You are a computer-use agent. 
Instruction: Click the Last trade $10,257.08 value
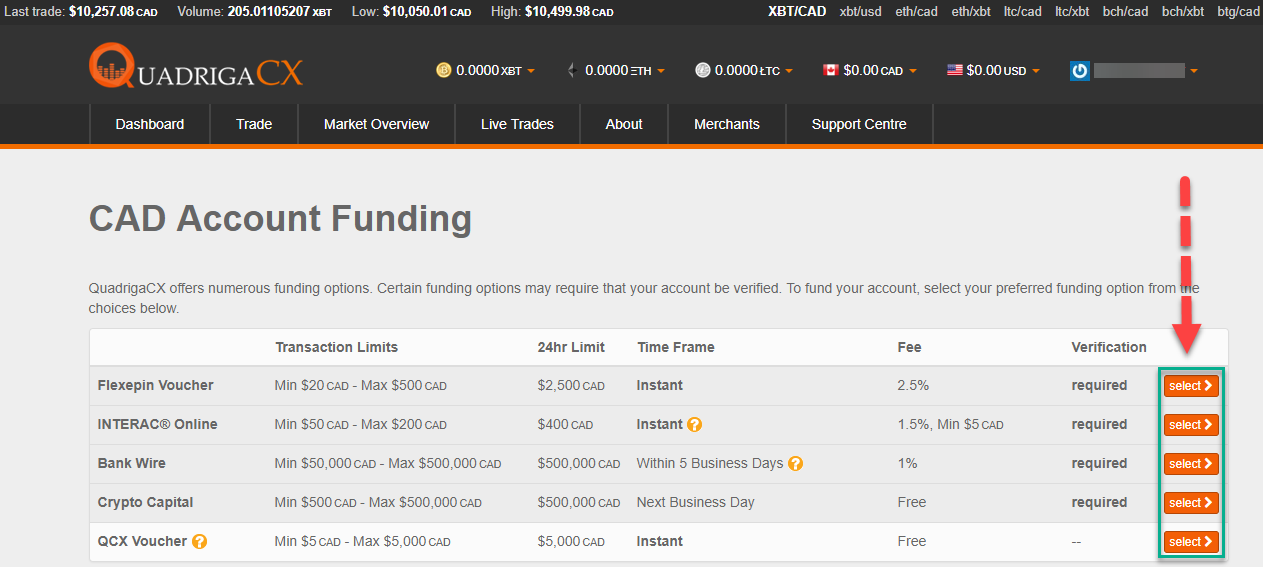[113, 12]
